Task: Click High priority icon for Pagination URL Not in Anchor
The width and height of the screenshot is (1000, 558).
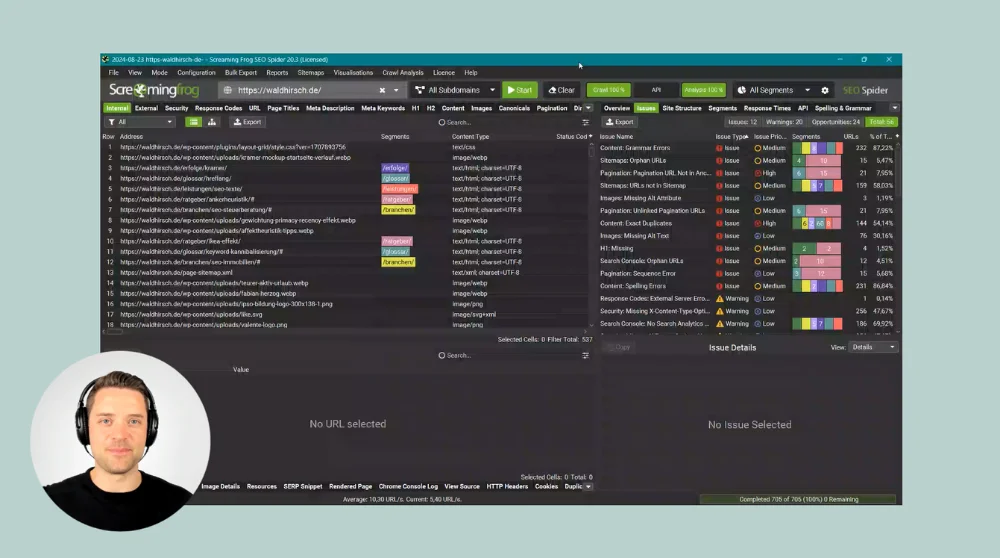Action: (758, 173)
